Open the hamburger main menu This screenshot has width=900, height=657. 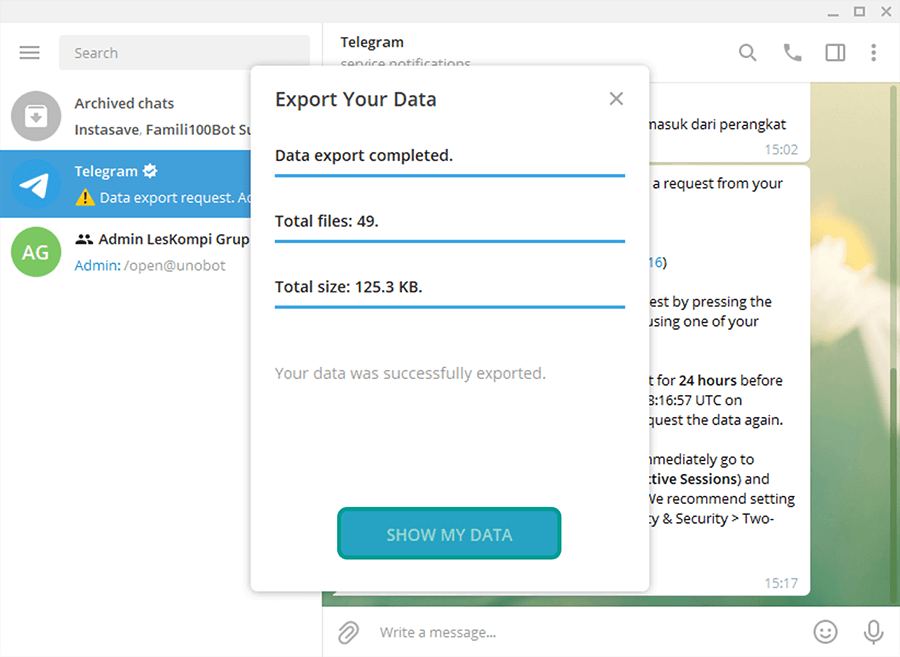coord(29,53)
